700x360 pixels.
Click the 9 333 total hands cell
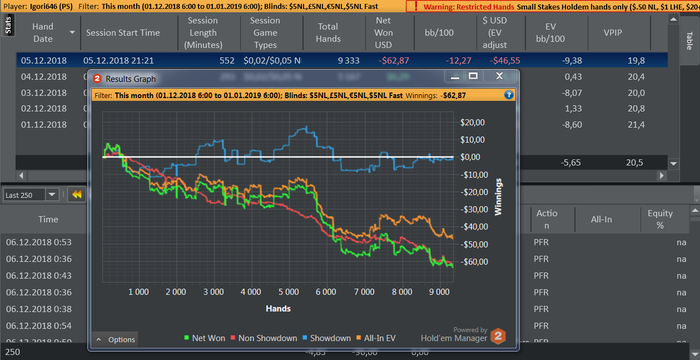(348, 60)
